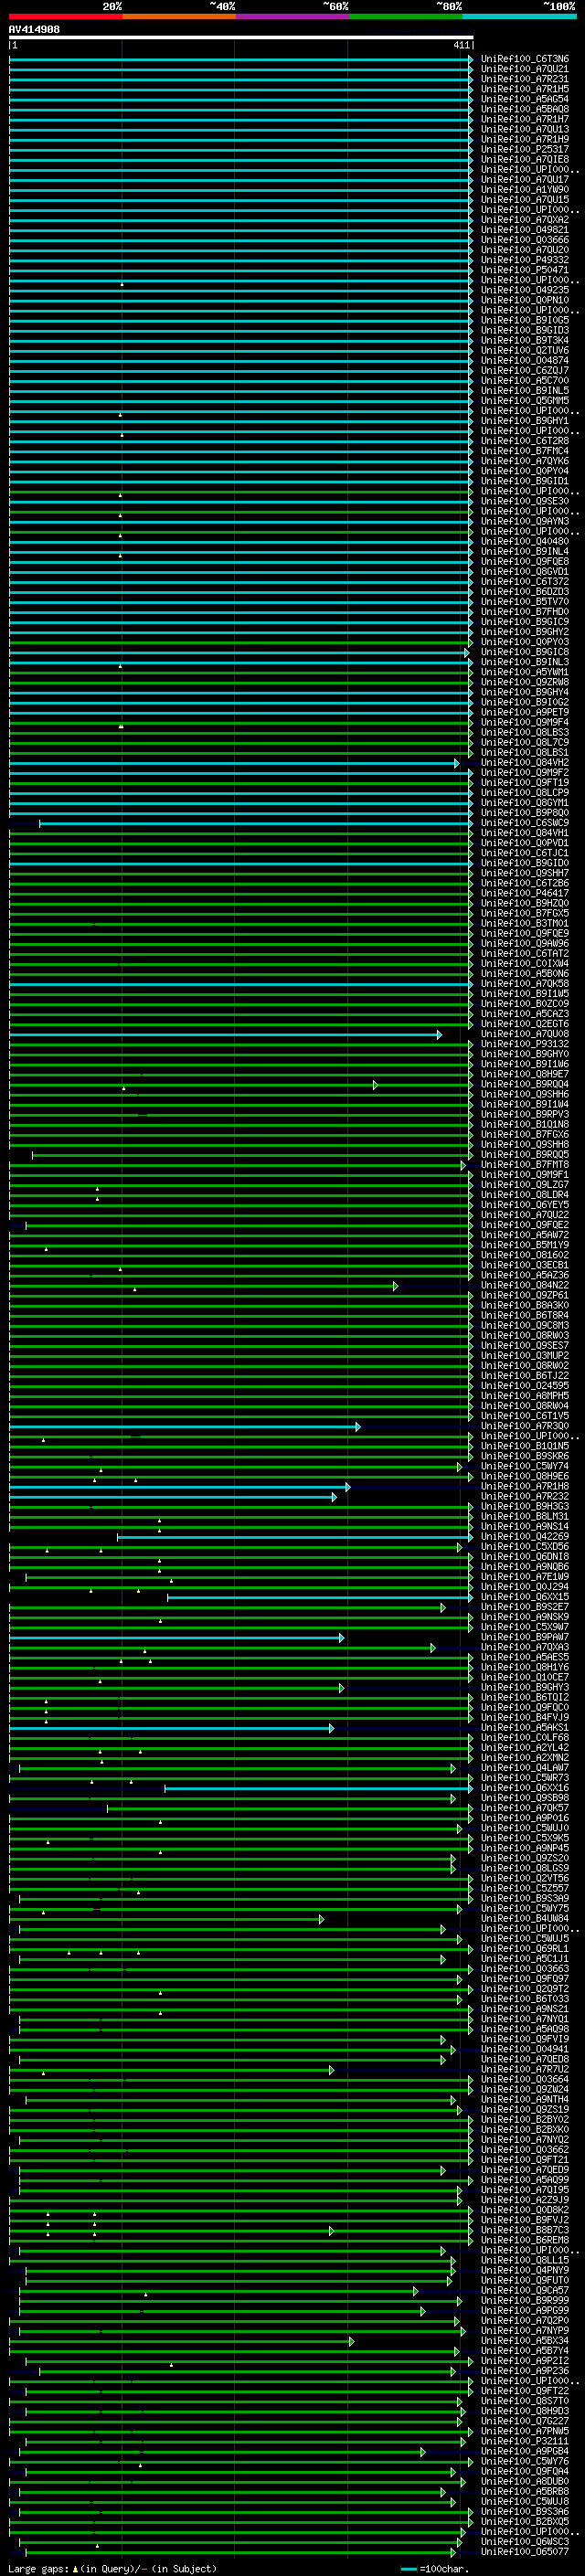Select the UniRef100_Q9CA57 label
585x2576 pixels.
click(525, 2290)
